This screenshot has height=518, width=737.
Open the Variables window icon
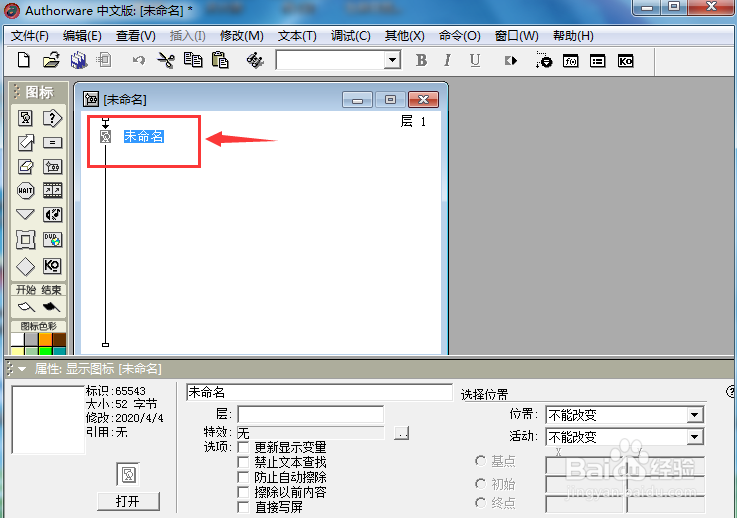tap(597, 61)
